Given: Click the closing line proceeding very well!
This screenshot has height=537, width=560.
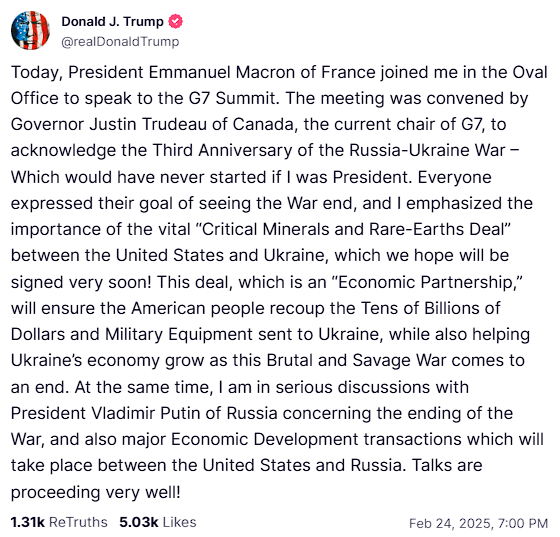Looking at the screenshot, I should coord(96,492).
